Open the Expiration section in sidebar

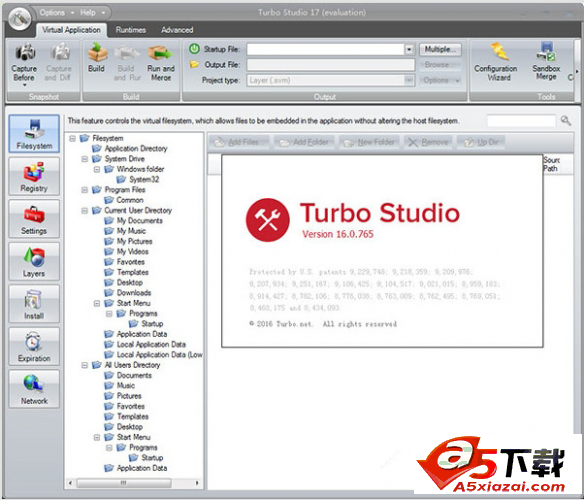[x=34, y=346]
